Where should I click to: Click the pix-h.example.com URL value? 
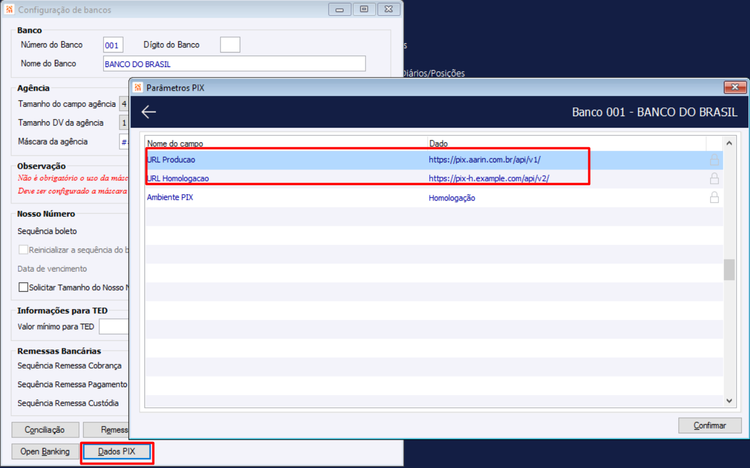coord(489,178)
